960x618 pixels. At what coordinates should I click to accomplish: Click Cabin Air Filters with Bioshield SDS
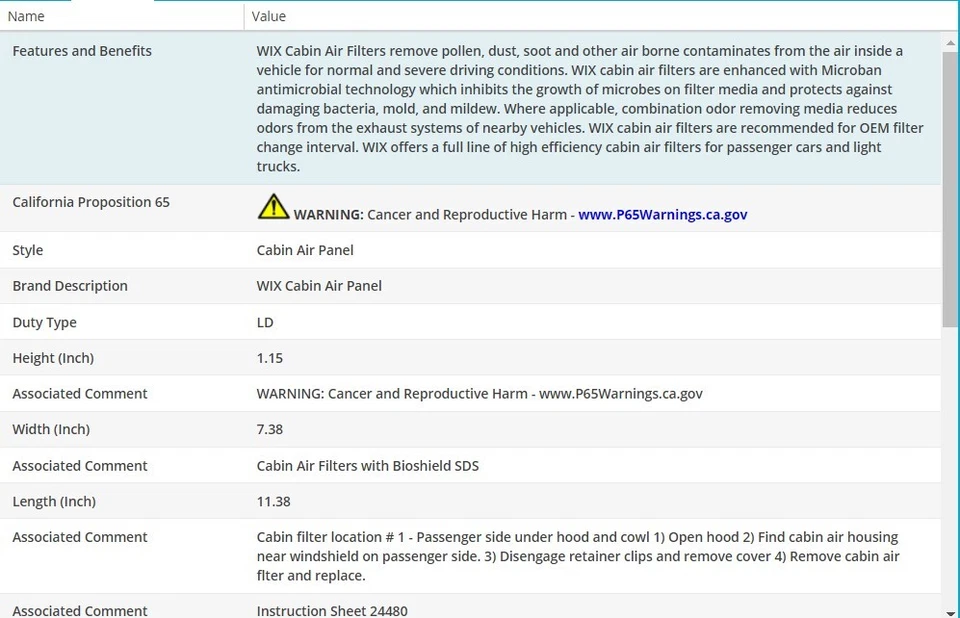point(367,465)
